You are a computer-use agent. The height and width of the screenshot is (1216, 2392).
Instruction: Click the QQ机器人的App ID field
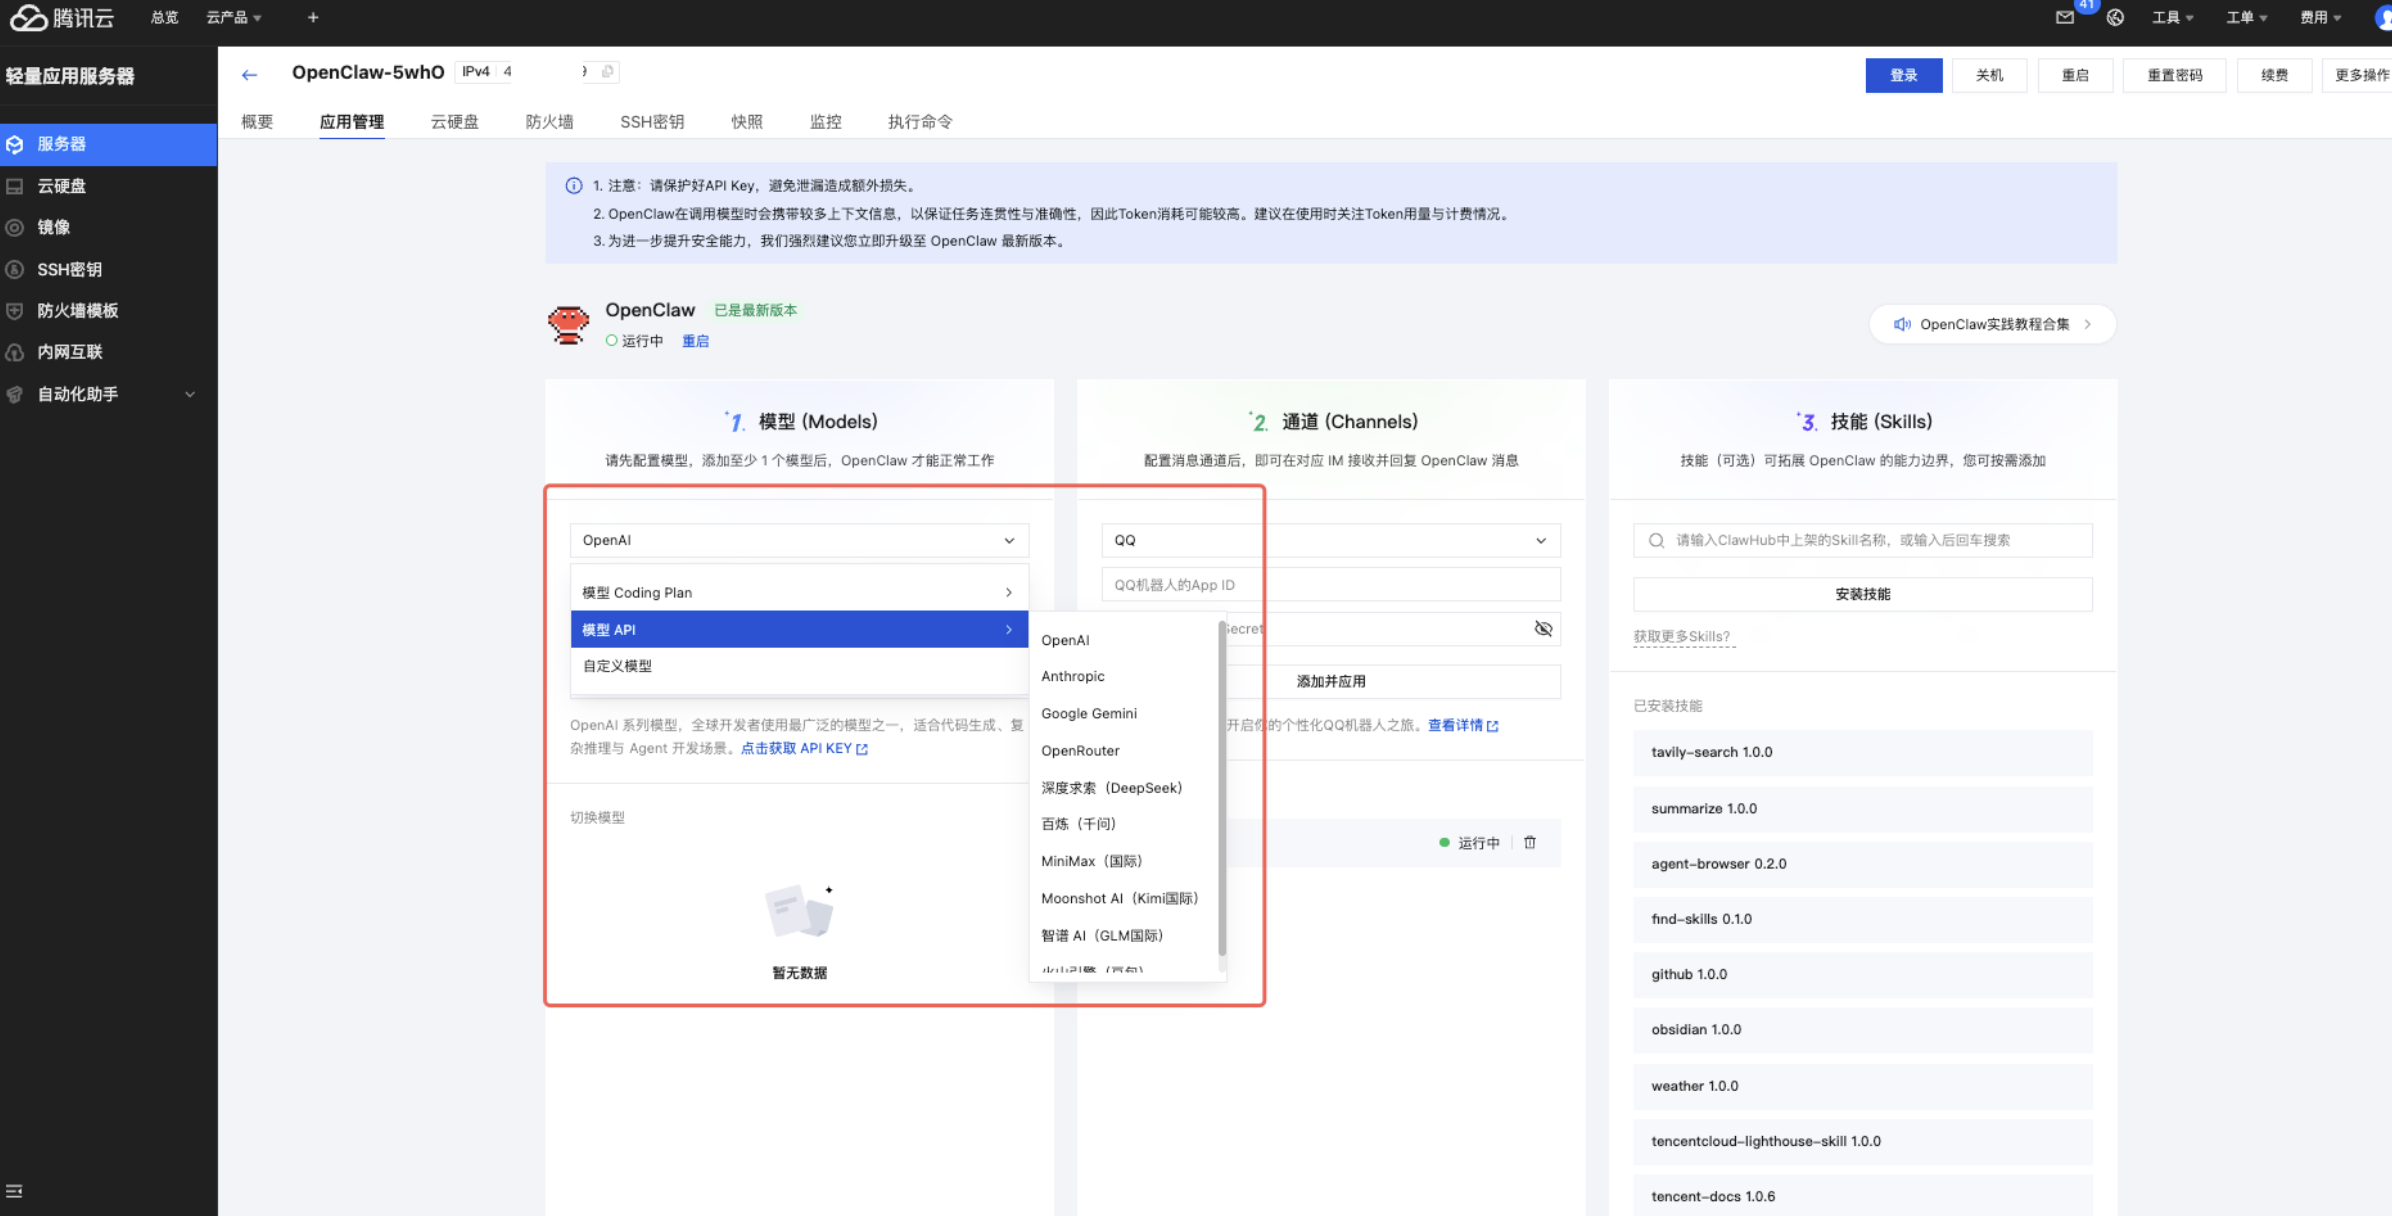pyautogui.click(x=1330, y=585)
